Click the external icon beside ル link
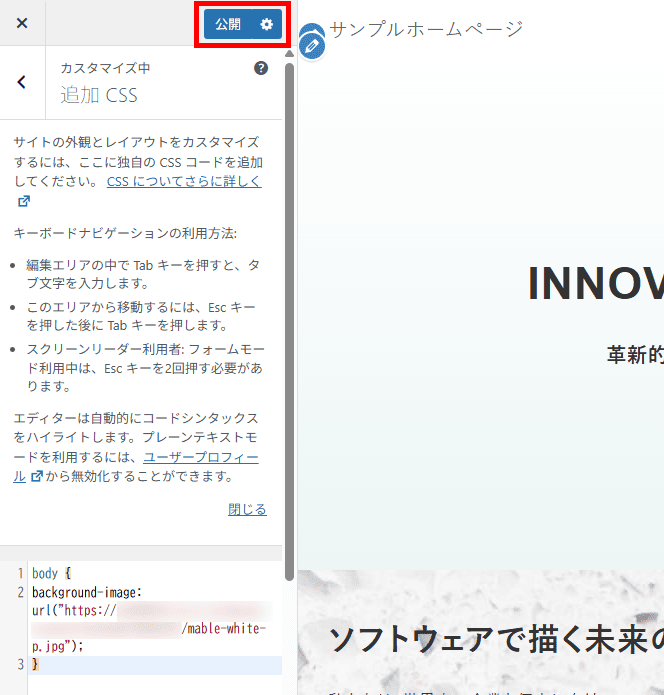 tap(37, 476)
